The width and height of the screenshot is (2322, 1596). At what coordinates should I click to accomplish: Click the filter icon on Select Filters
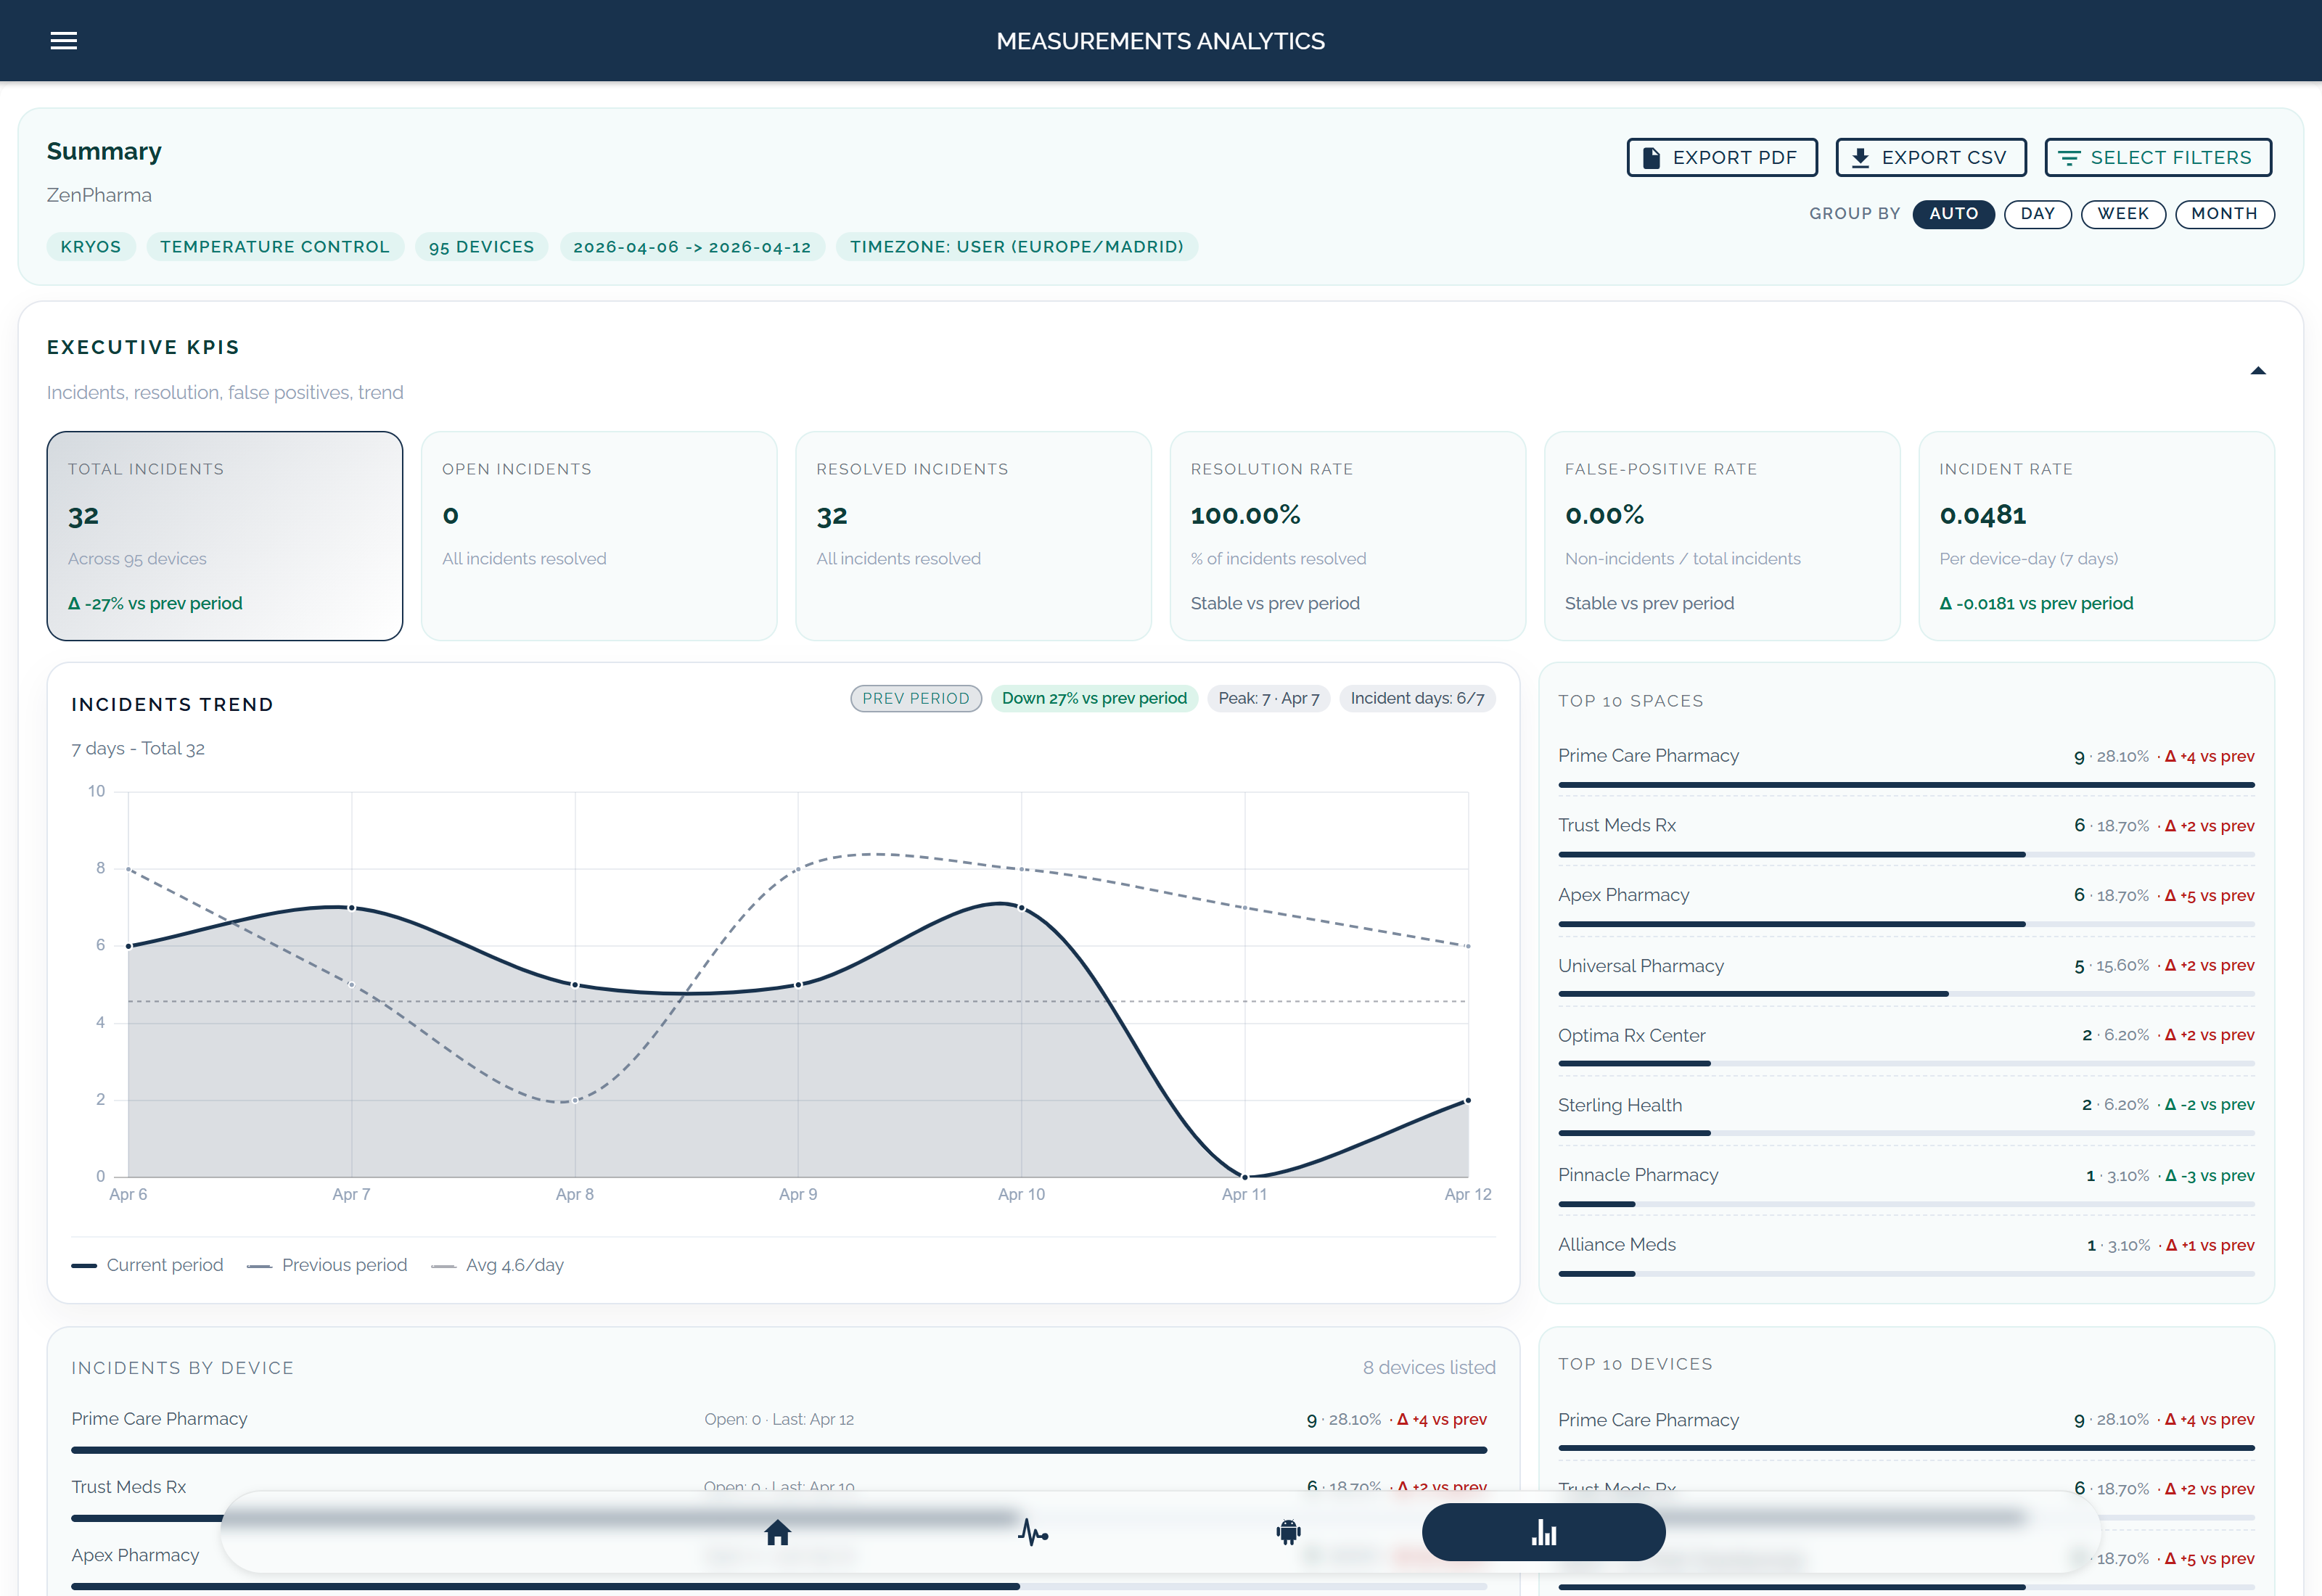pyautogui.click(x=2070, y=157)
